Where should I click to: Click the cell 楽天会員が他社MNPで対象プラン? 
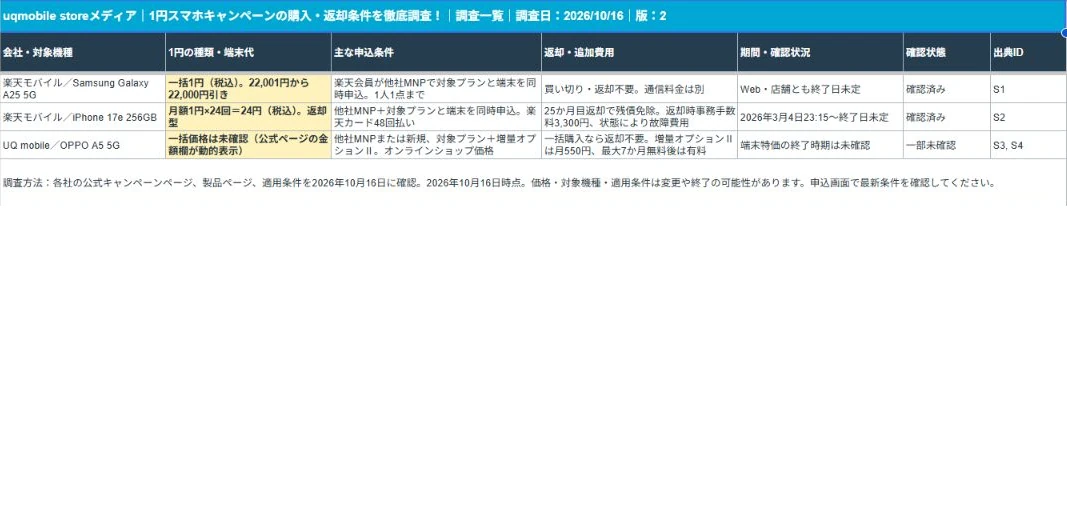click(436, 88)
